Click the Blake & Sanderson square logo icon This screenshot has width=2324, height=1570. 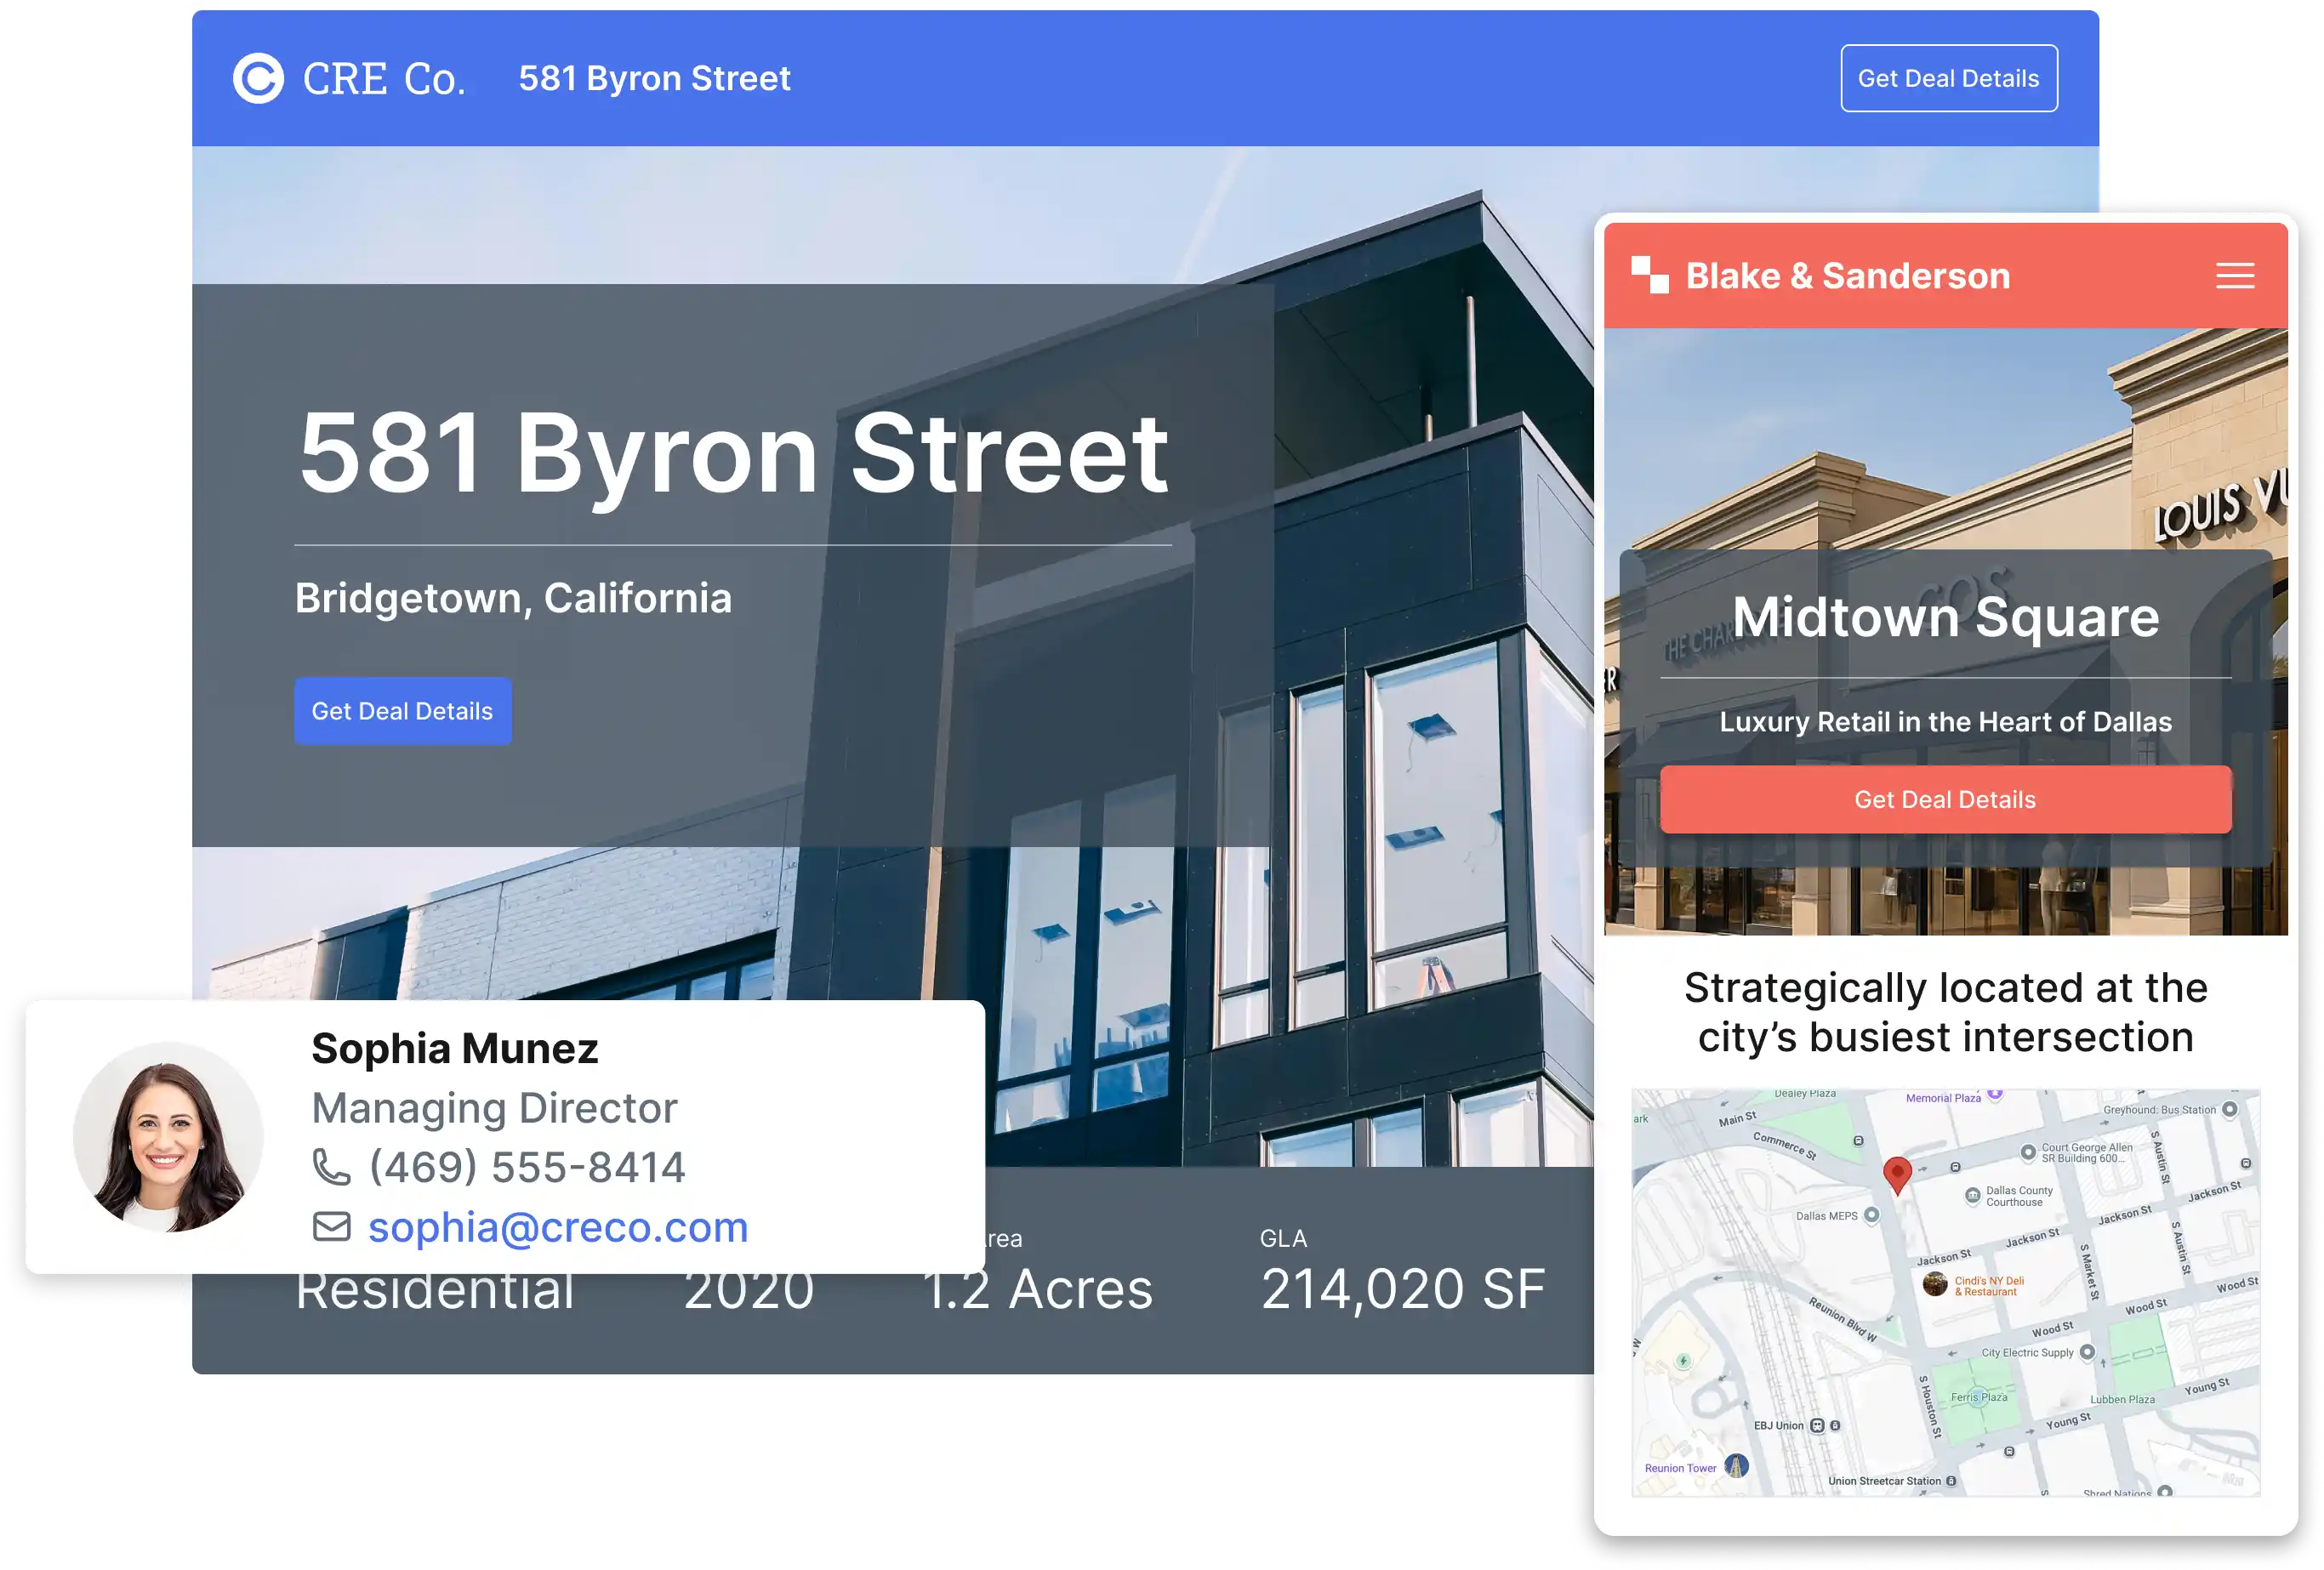tap(1649, 275)
